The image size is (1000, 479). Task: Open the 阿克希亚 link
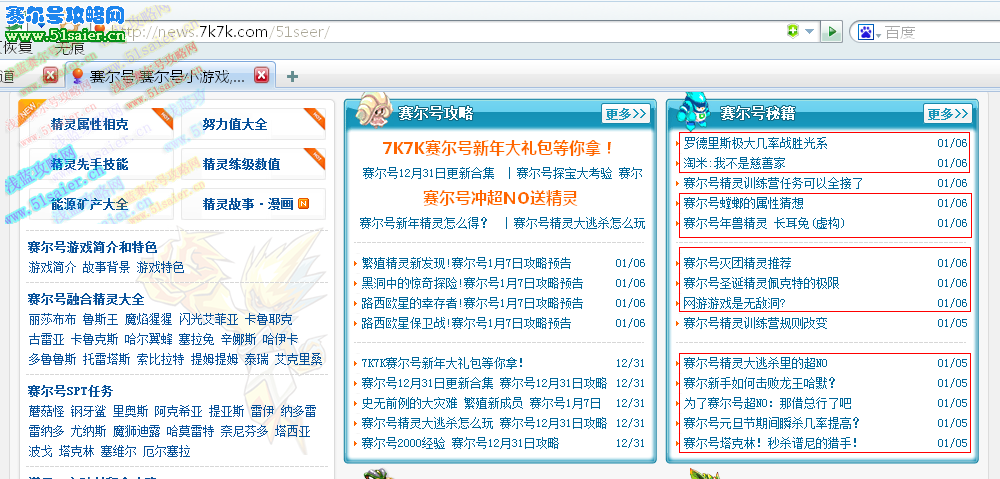point(178,411)
